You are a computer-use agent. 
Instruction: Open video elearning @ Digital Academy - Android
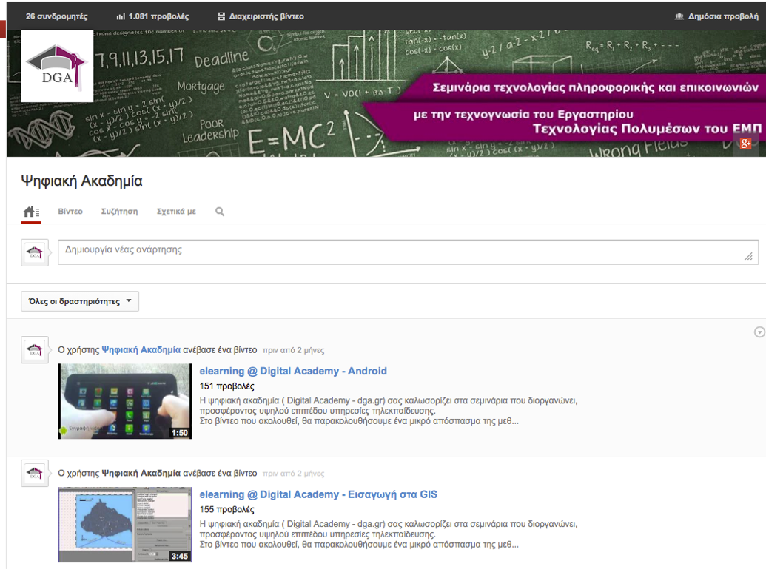click(293, 371)
